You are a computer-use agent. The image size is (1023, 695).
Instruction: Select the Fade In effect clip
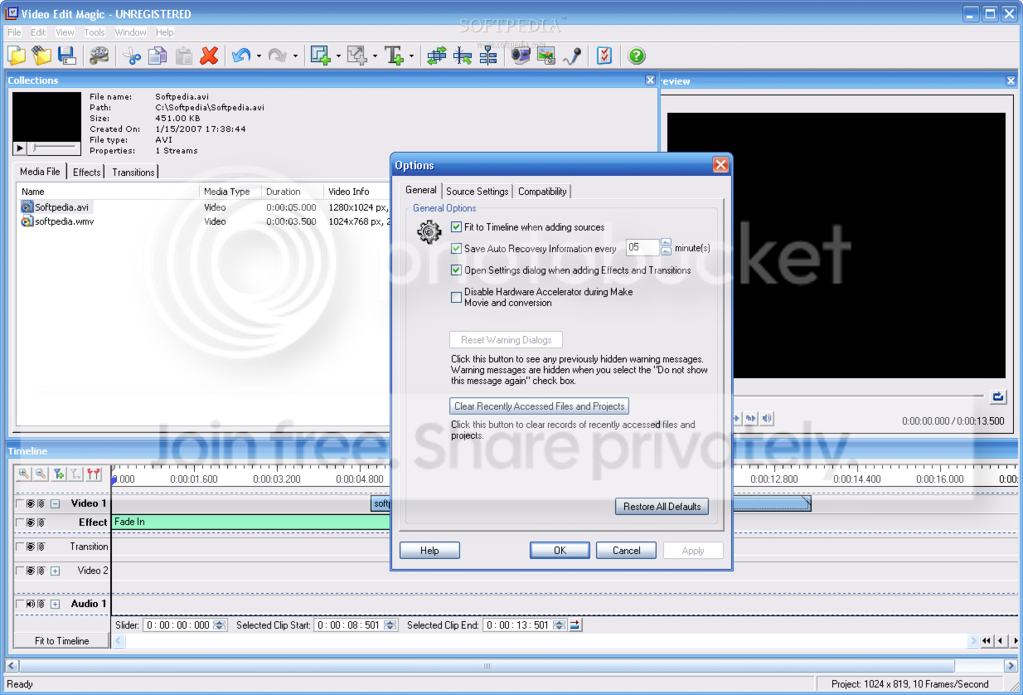(x=251, y=522)
